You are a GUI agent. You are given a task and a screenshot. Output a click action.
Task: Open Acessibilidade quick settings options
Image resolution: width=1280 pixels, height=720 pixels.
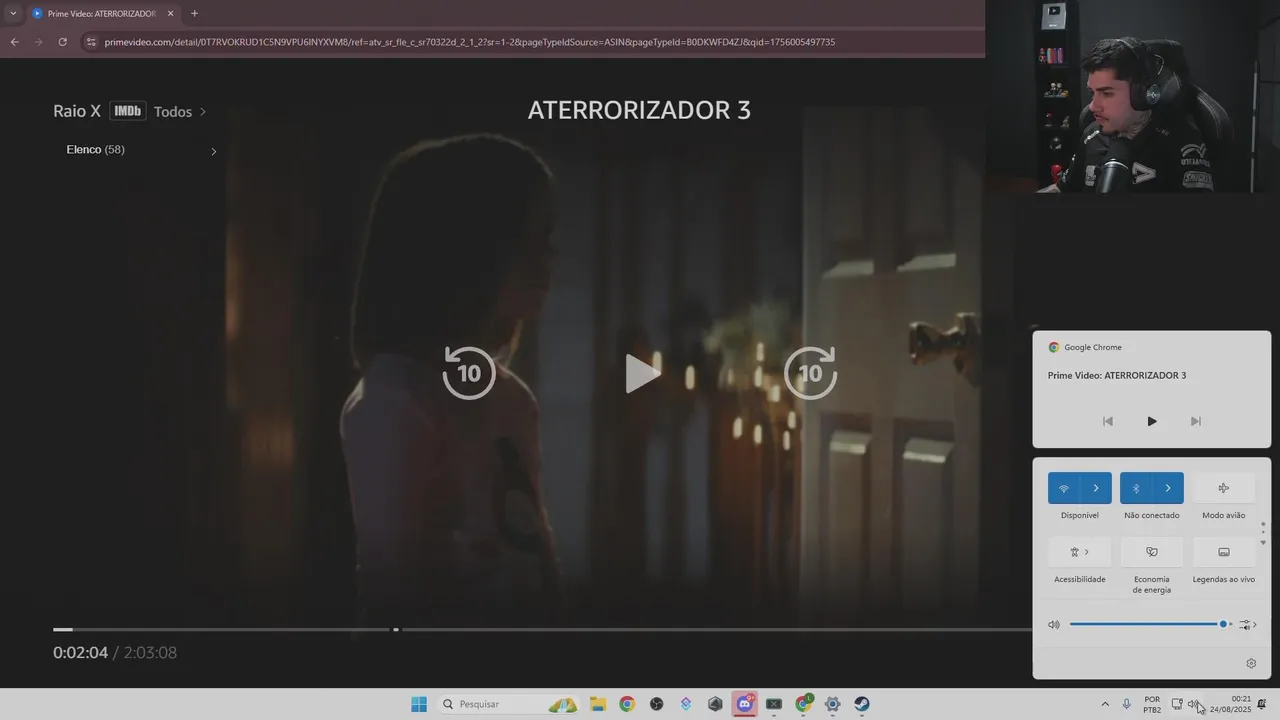point(1080,552)
